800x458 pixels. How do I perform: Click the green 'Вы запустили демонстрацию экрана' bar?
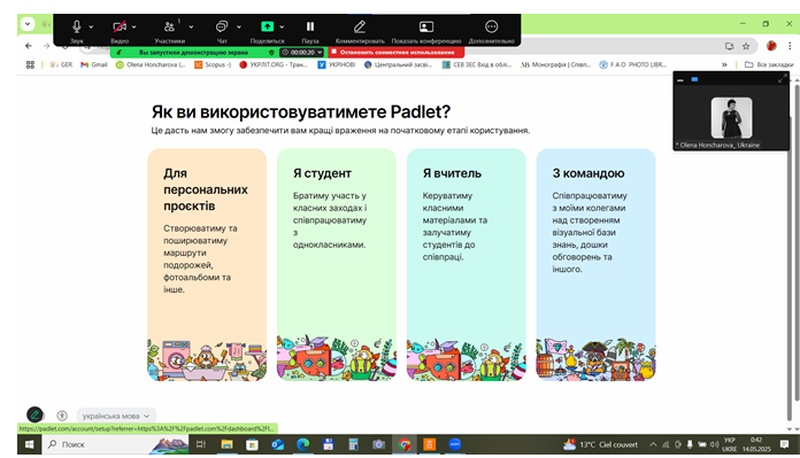[x=194, y=52]
